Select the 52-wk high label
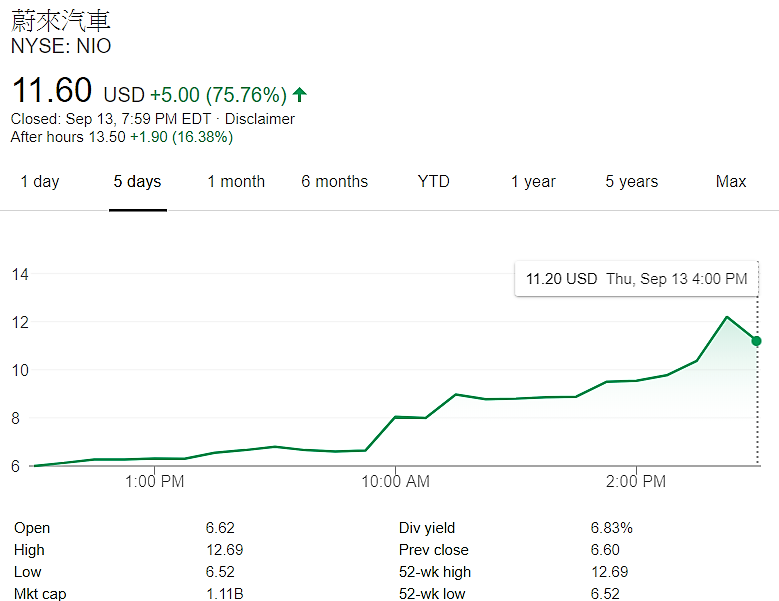The width and height of the screenshot is (779, 601). [x=435, y=572]
